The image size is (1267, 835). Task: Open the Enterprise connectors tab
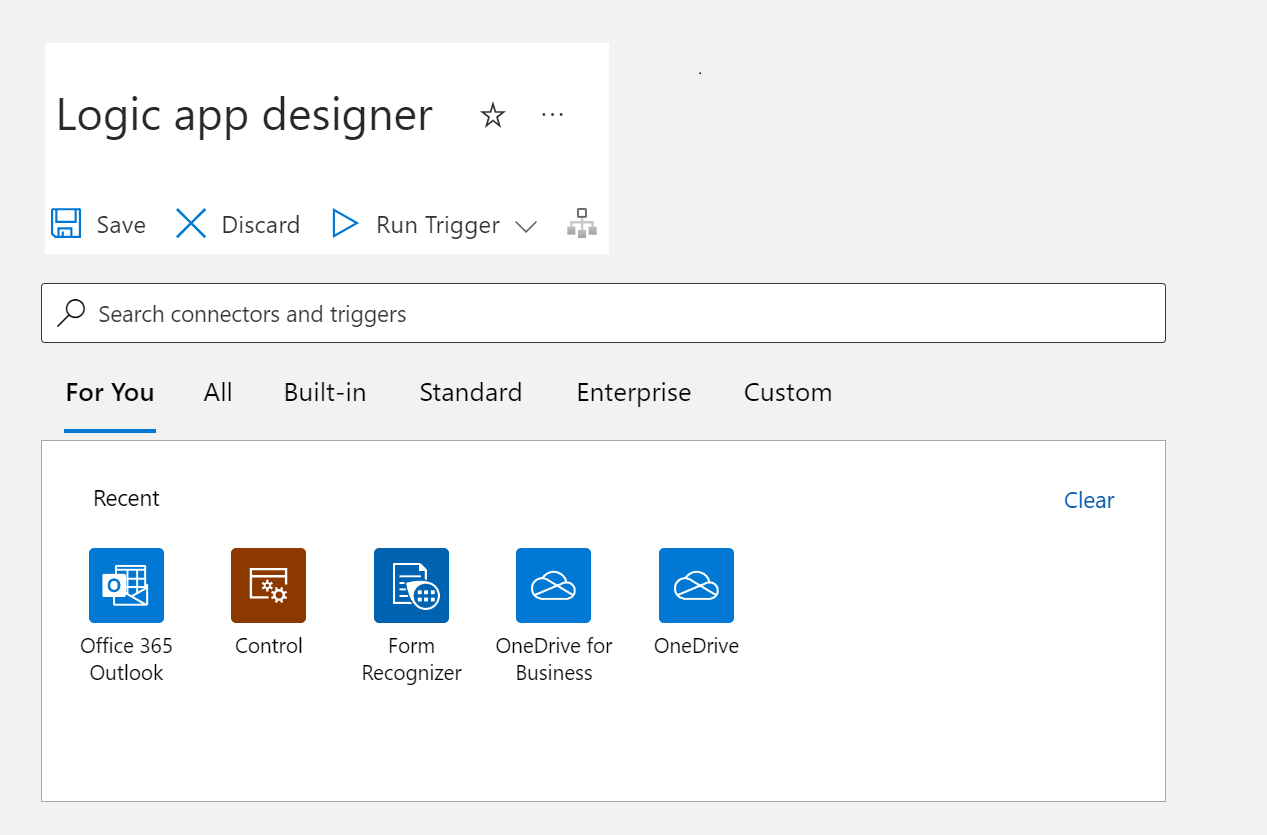[x=633, y=392]
